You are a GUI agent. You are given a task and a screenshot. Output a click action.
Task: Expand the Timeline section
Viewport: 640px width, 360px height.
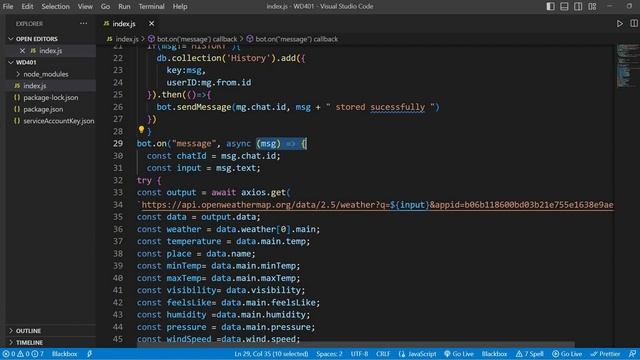[x=29, y=342]
